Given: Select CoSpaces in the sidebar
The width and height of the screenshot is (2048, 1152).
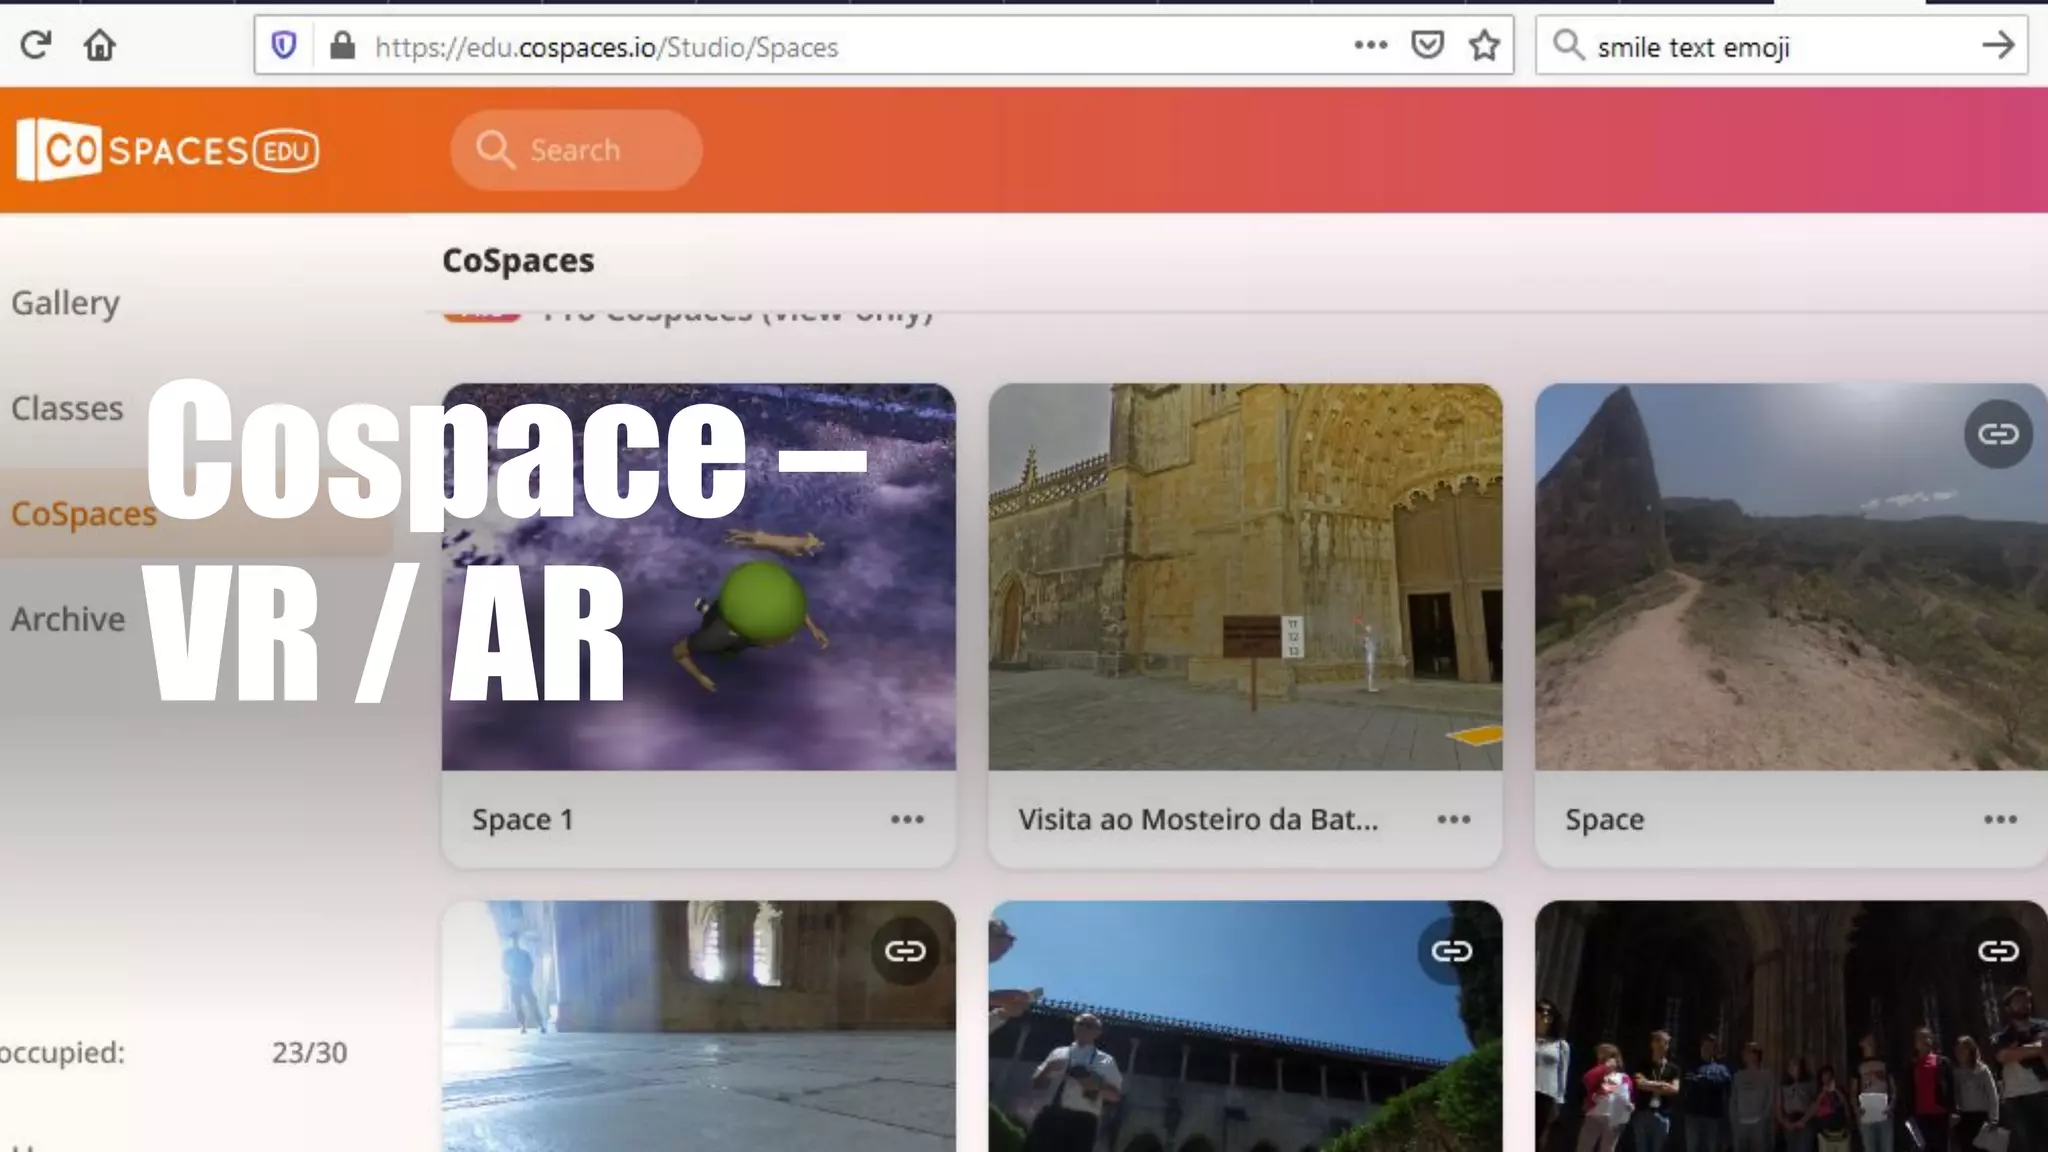Looking at the screenshot, I should [x=84, y=513].
